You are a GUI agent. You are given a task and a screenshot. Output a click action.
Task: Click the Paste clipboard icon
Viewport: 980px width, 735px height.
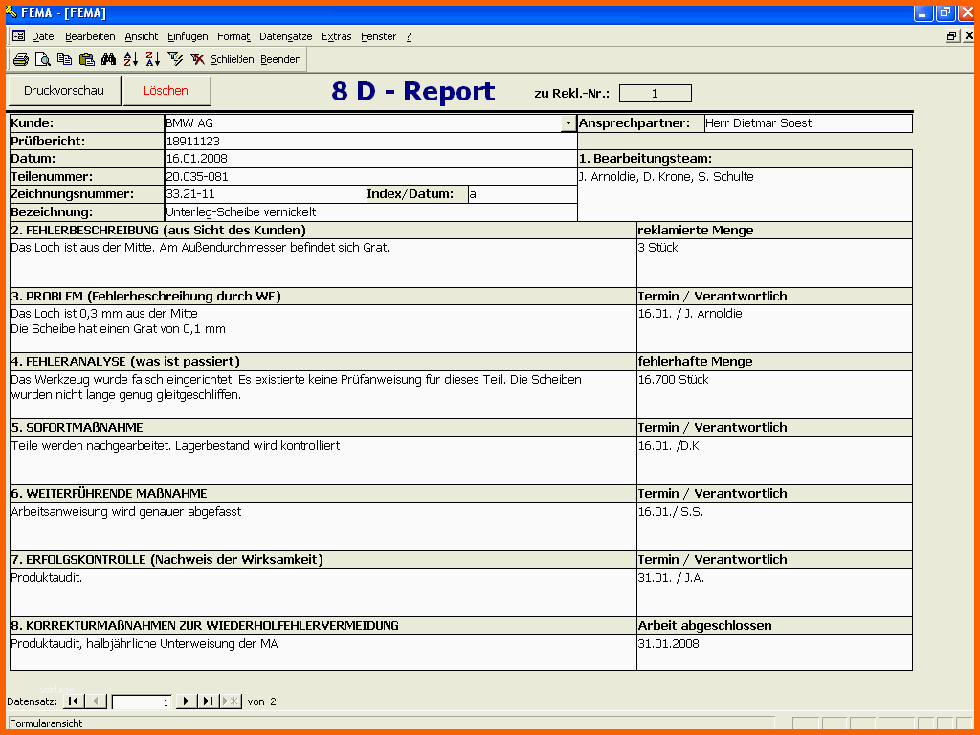pos(87,59)
